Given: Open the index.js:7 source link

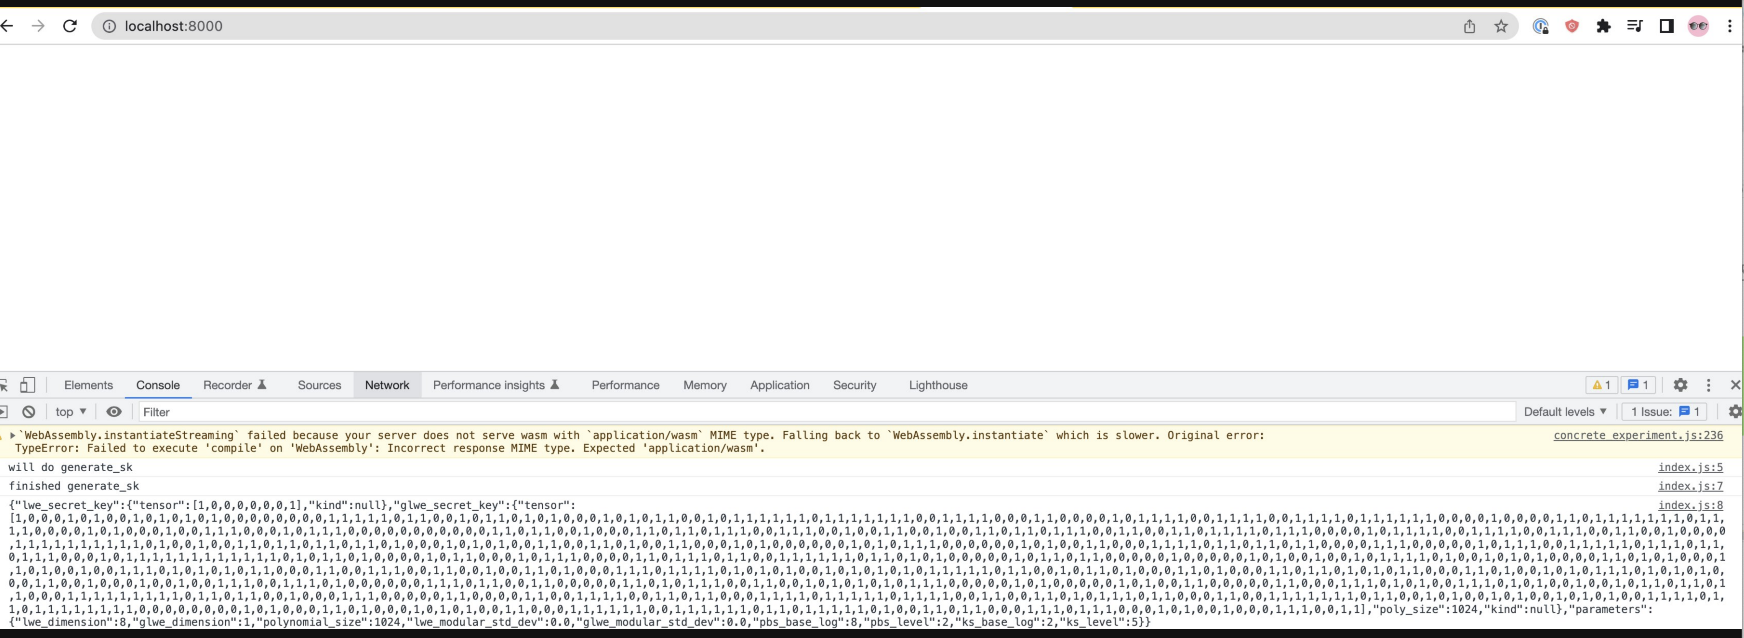Looking at the screenshot, I should pyautogui.click(x=1690, y=487).
